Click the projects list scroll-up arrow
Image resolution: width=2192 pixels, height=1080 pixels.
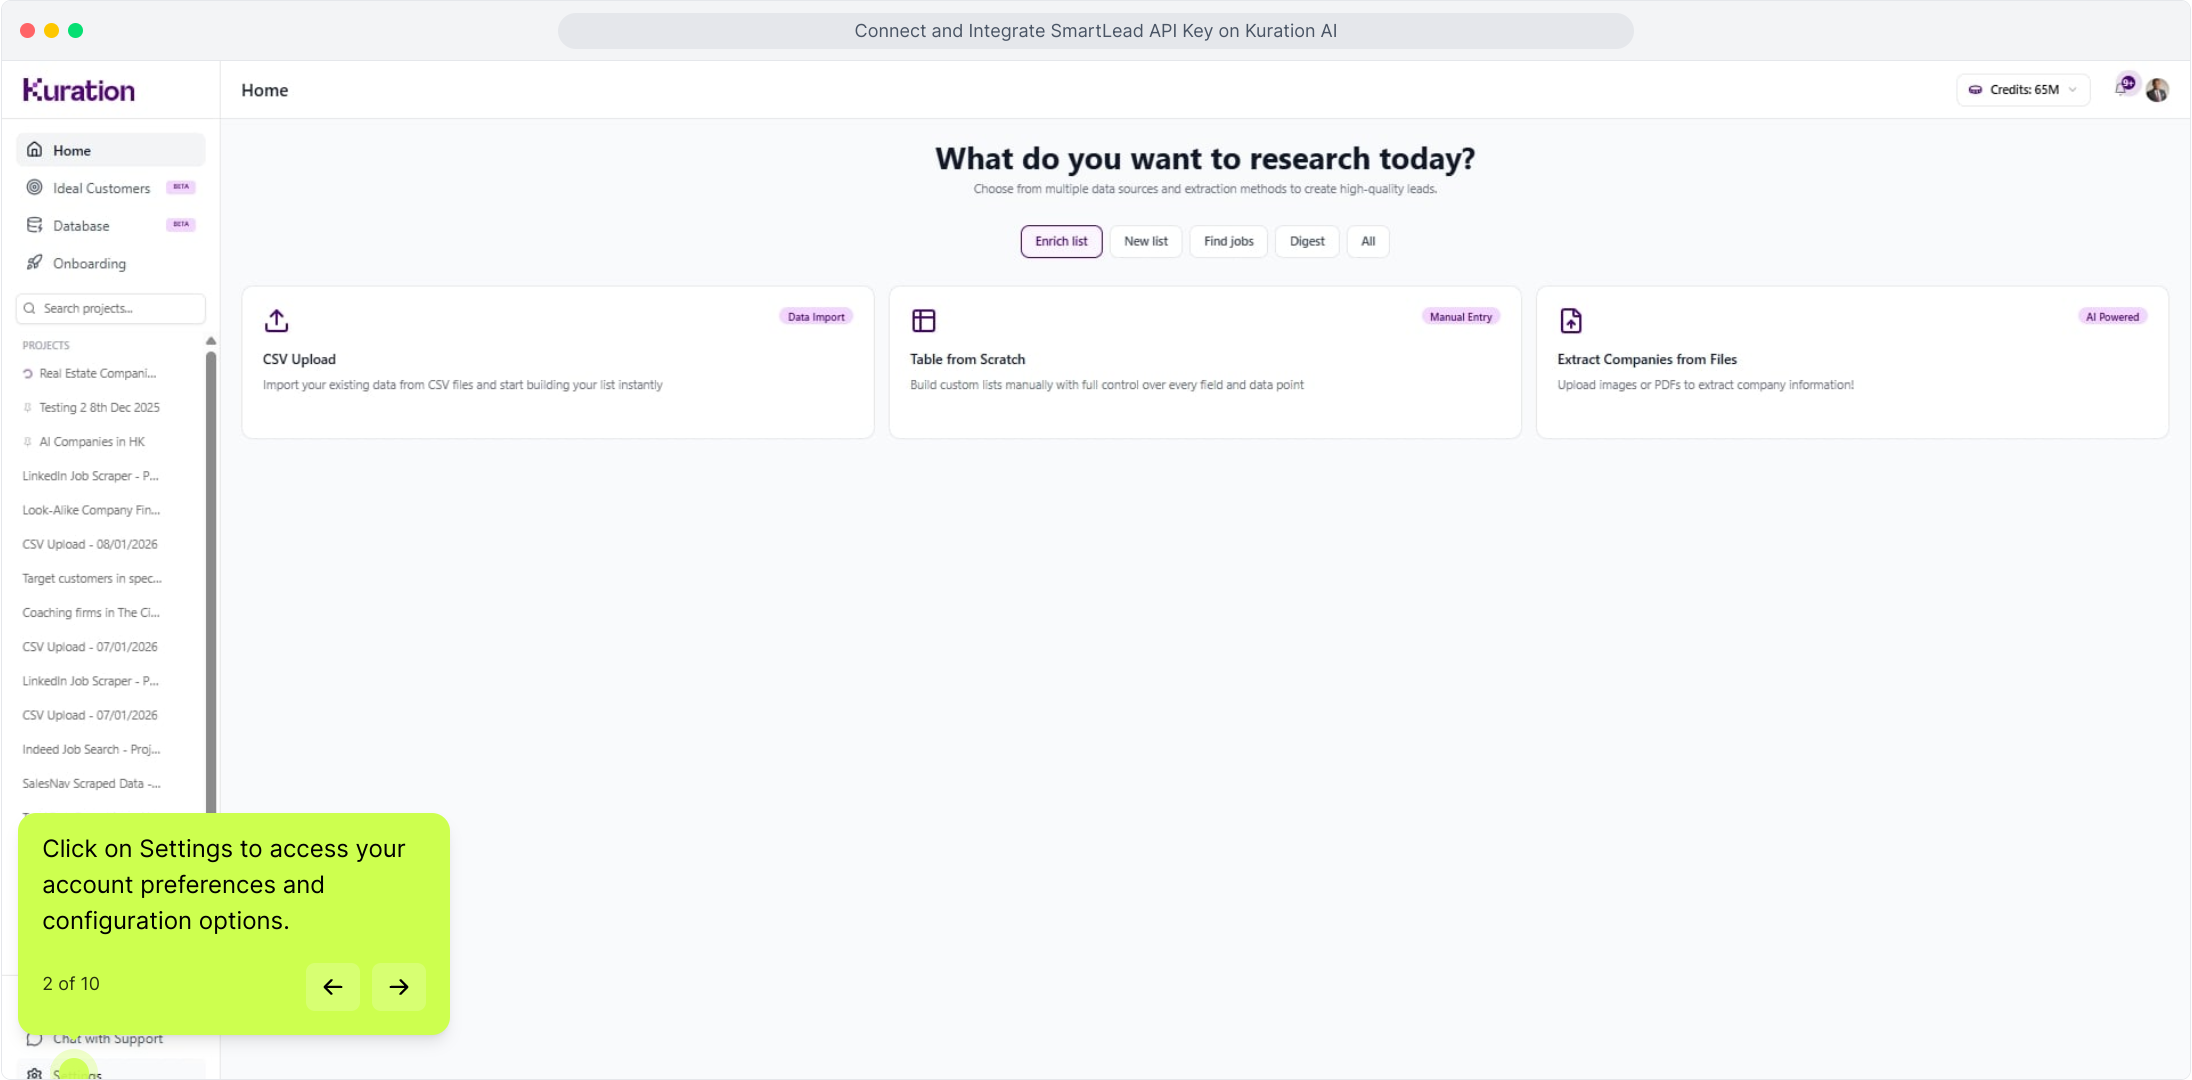point(211,341)
